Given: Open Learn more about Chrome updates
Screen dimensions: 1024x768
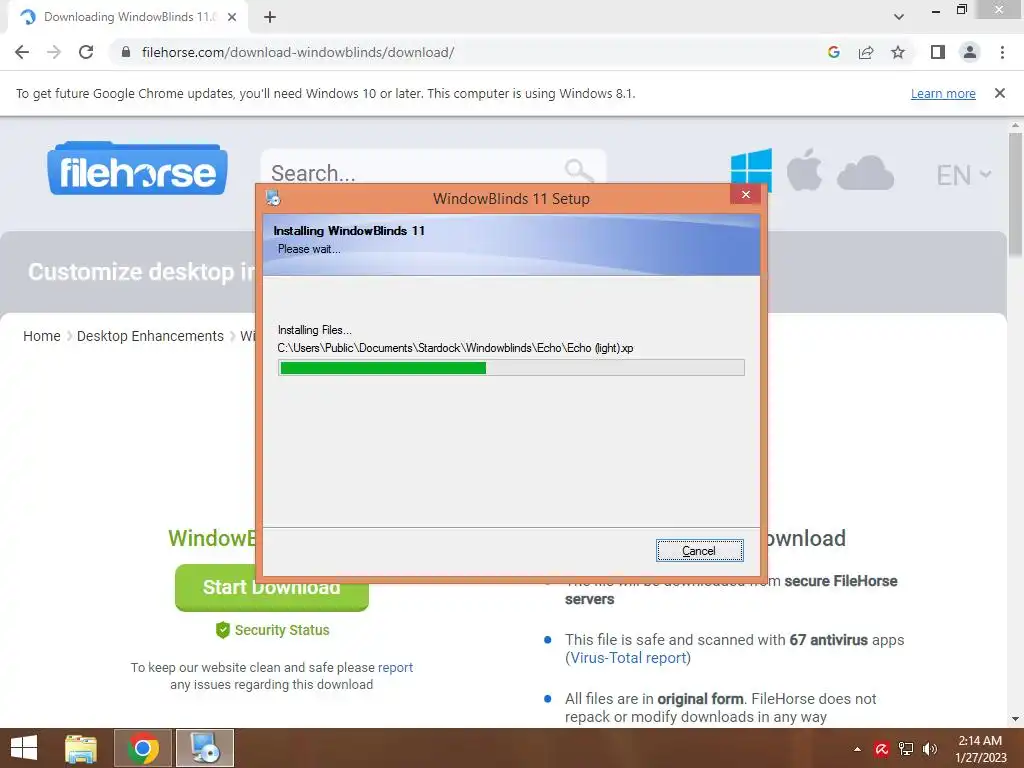Looking at the screenshot, I should (x=943, y=93).
